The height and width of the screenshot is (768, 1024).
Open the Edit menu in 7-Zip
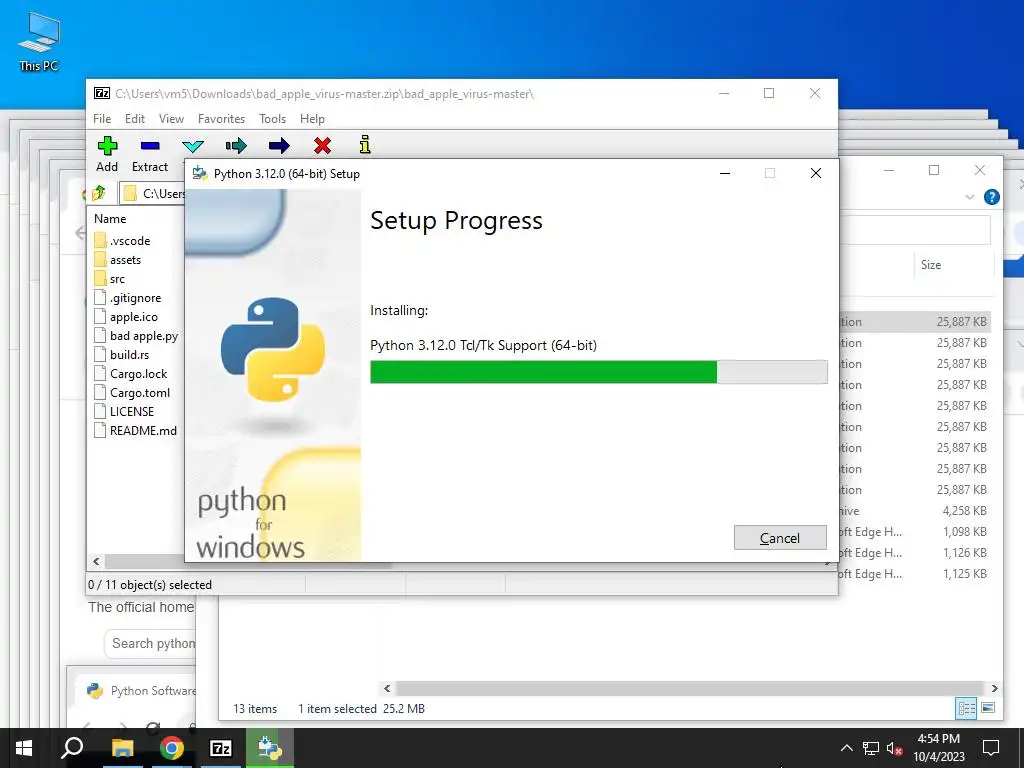pos(135,119)
